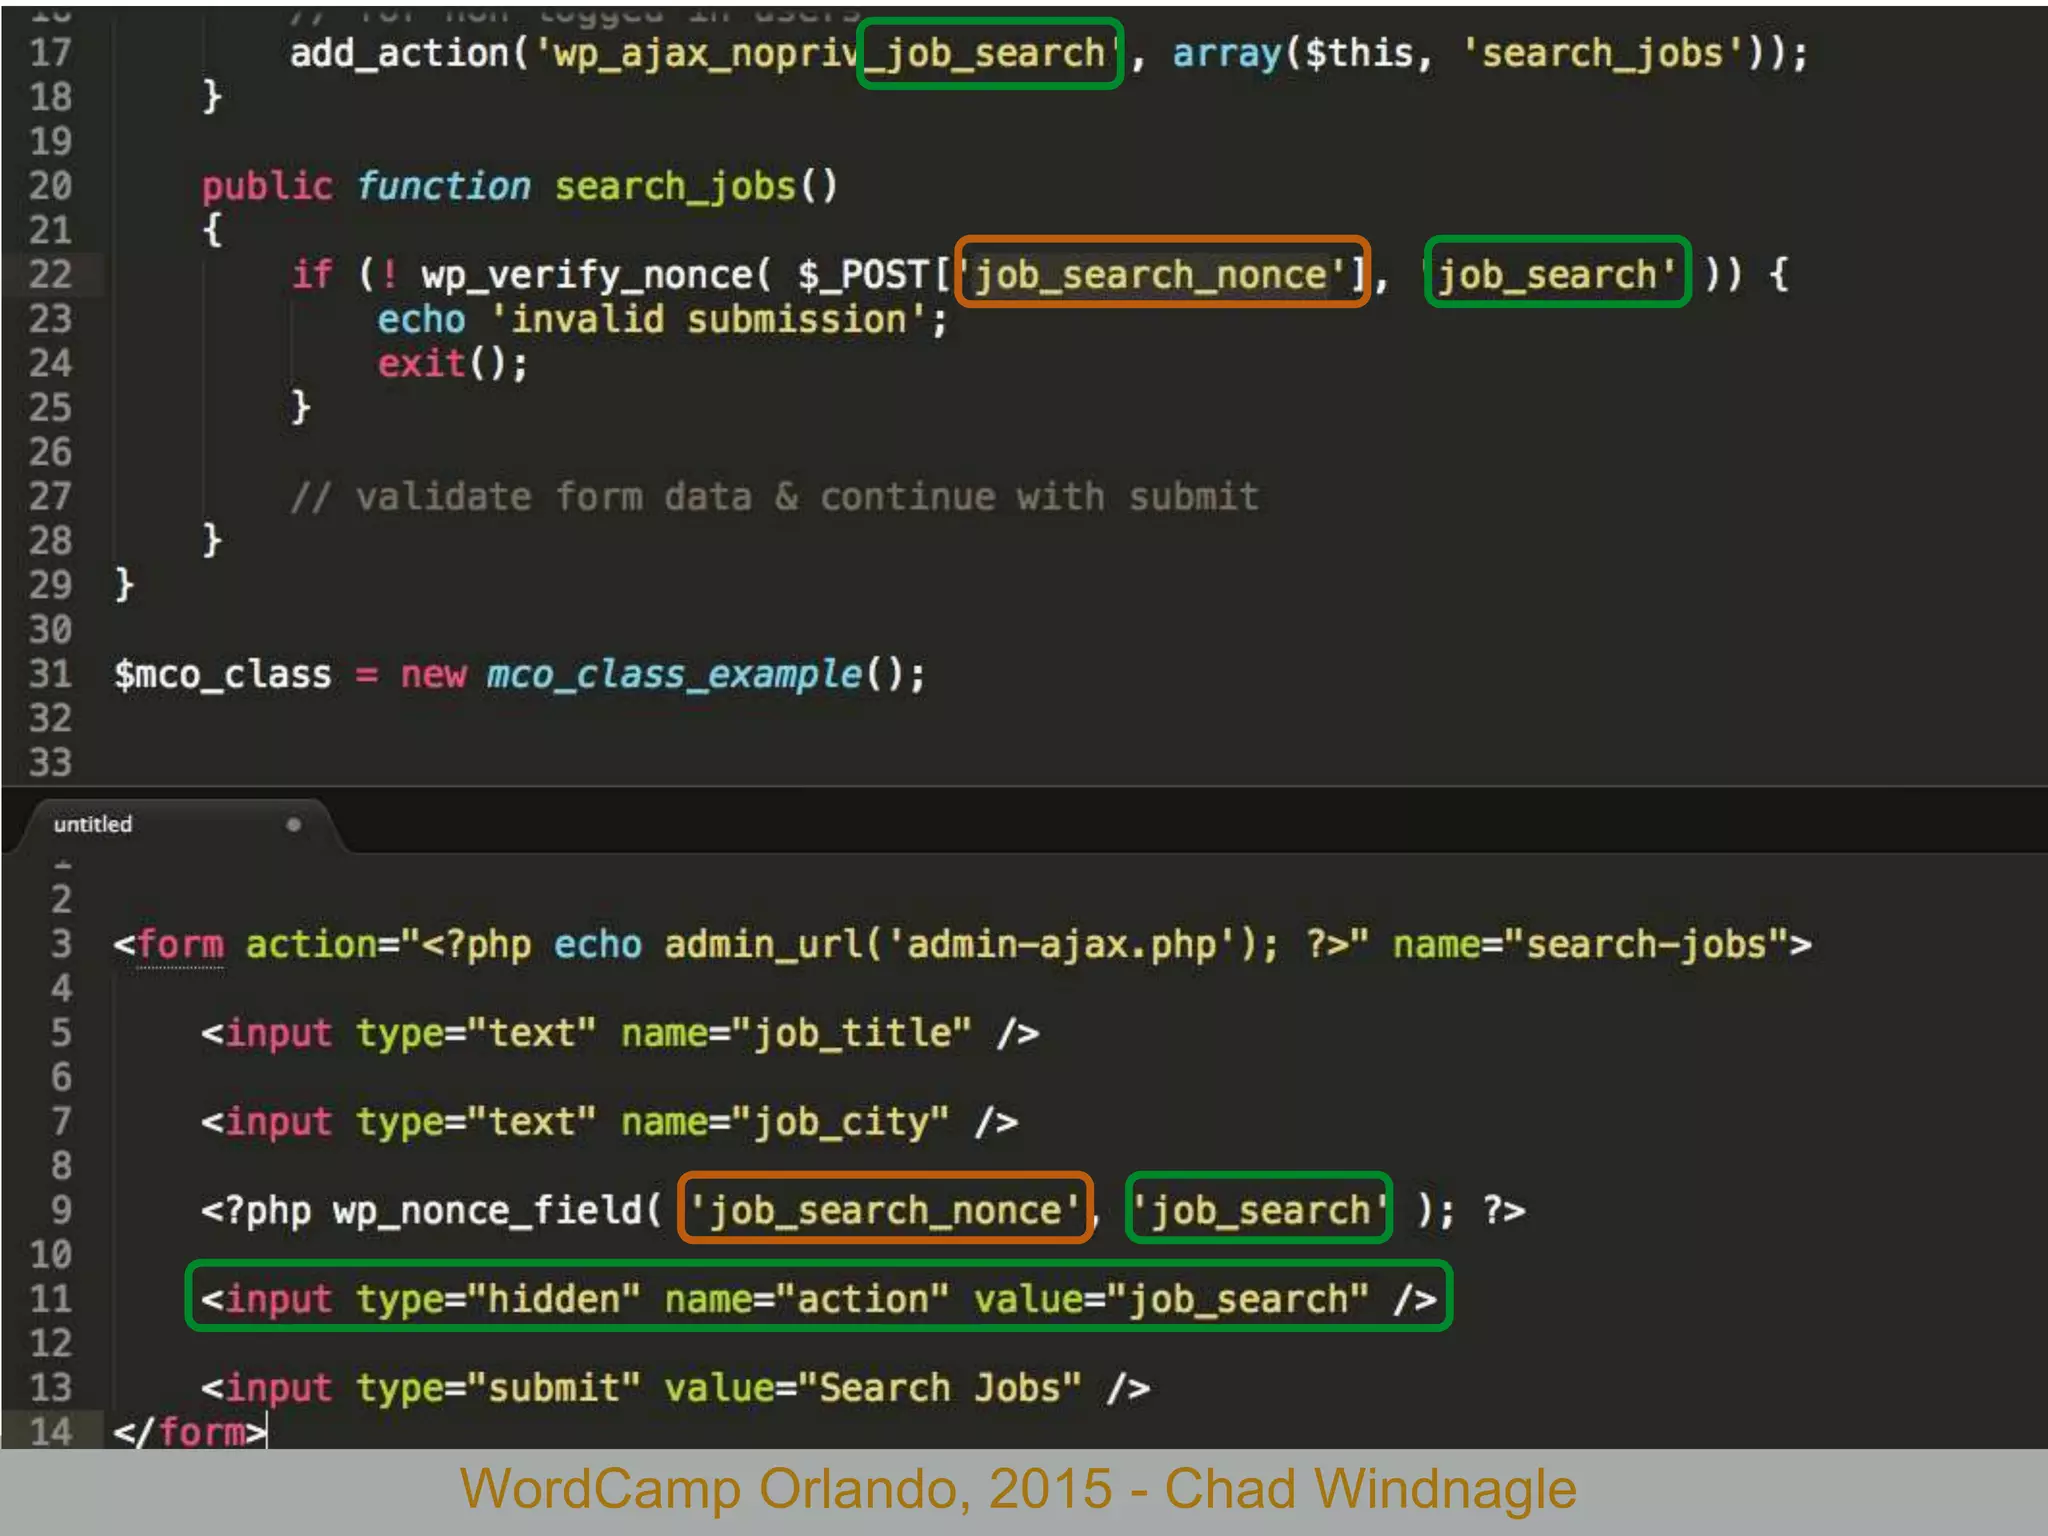Click the validate form data comment

(774, 496)
